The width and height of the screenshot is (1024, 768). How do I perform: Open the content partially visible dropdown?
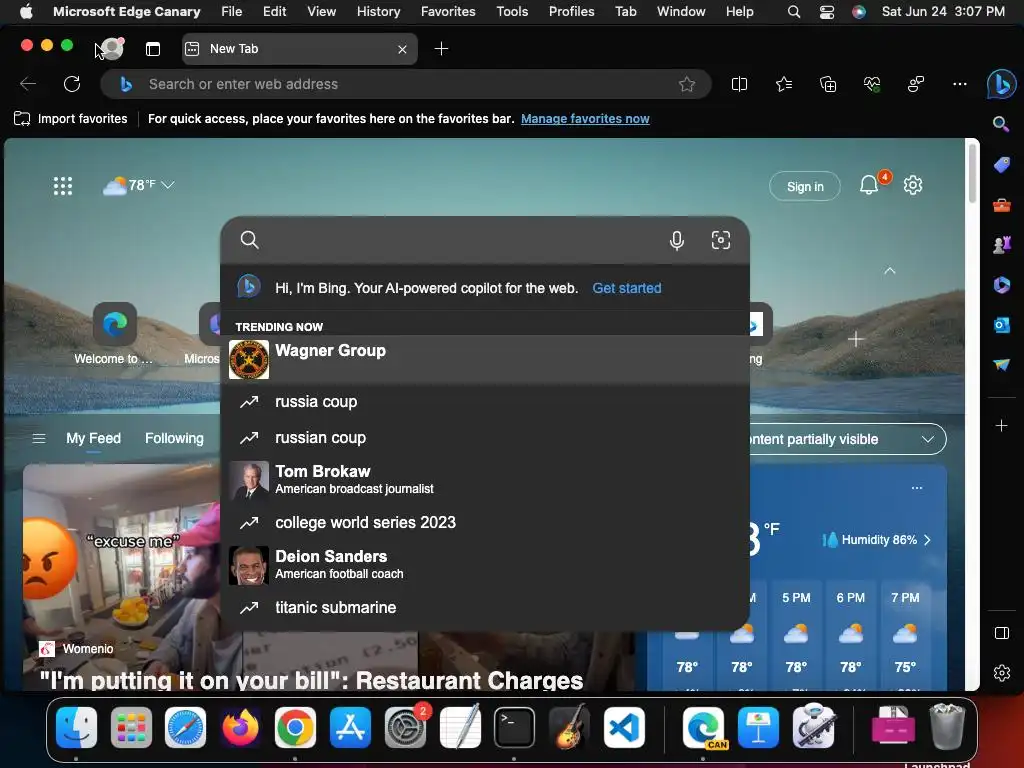coord(848,440)
